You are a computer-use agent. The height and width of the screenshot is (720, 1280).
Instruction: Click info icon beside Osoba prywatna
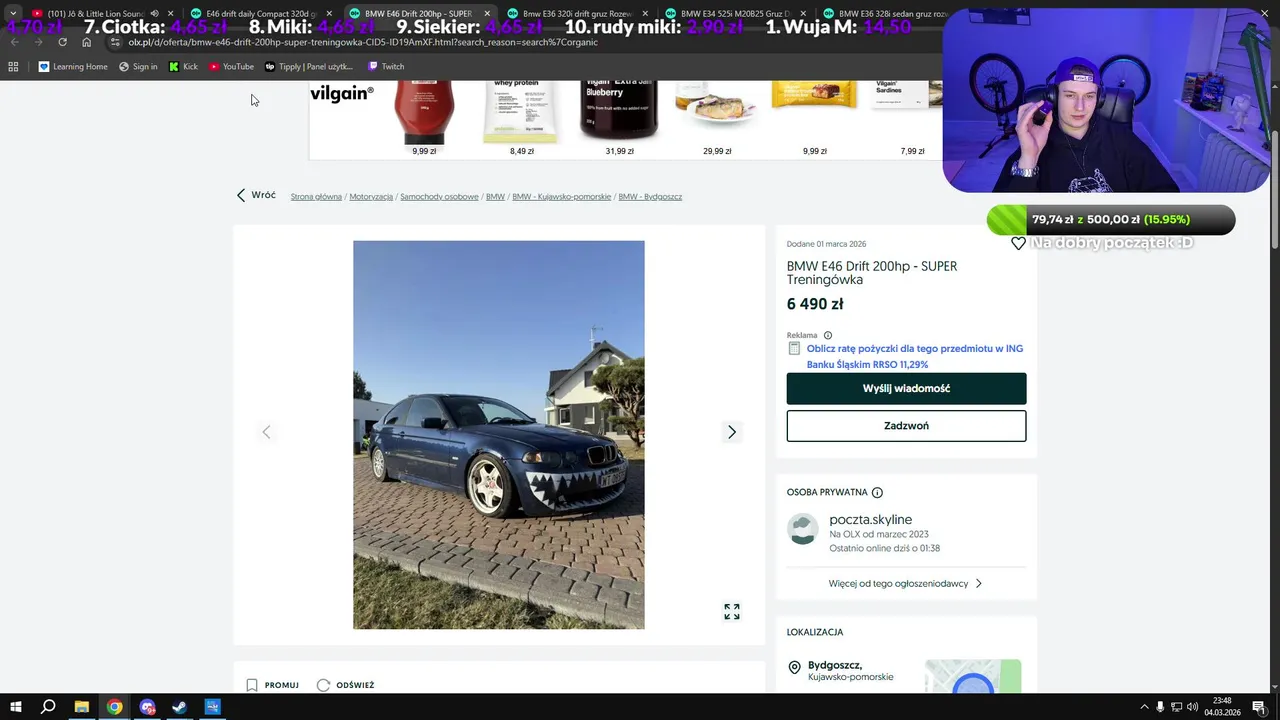[x=877, y=492]
